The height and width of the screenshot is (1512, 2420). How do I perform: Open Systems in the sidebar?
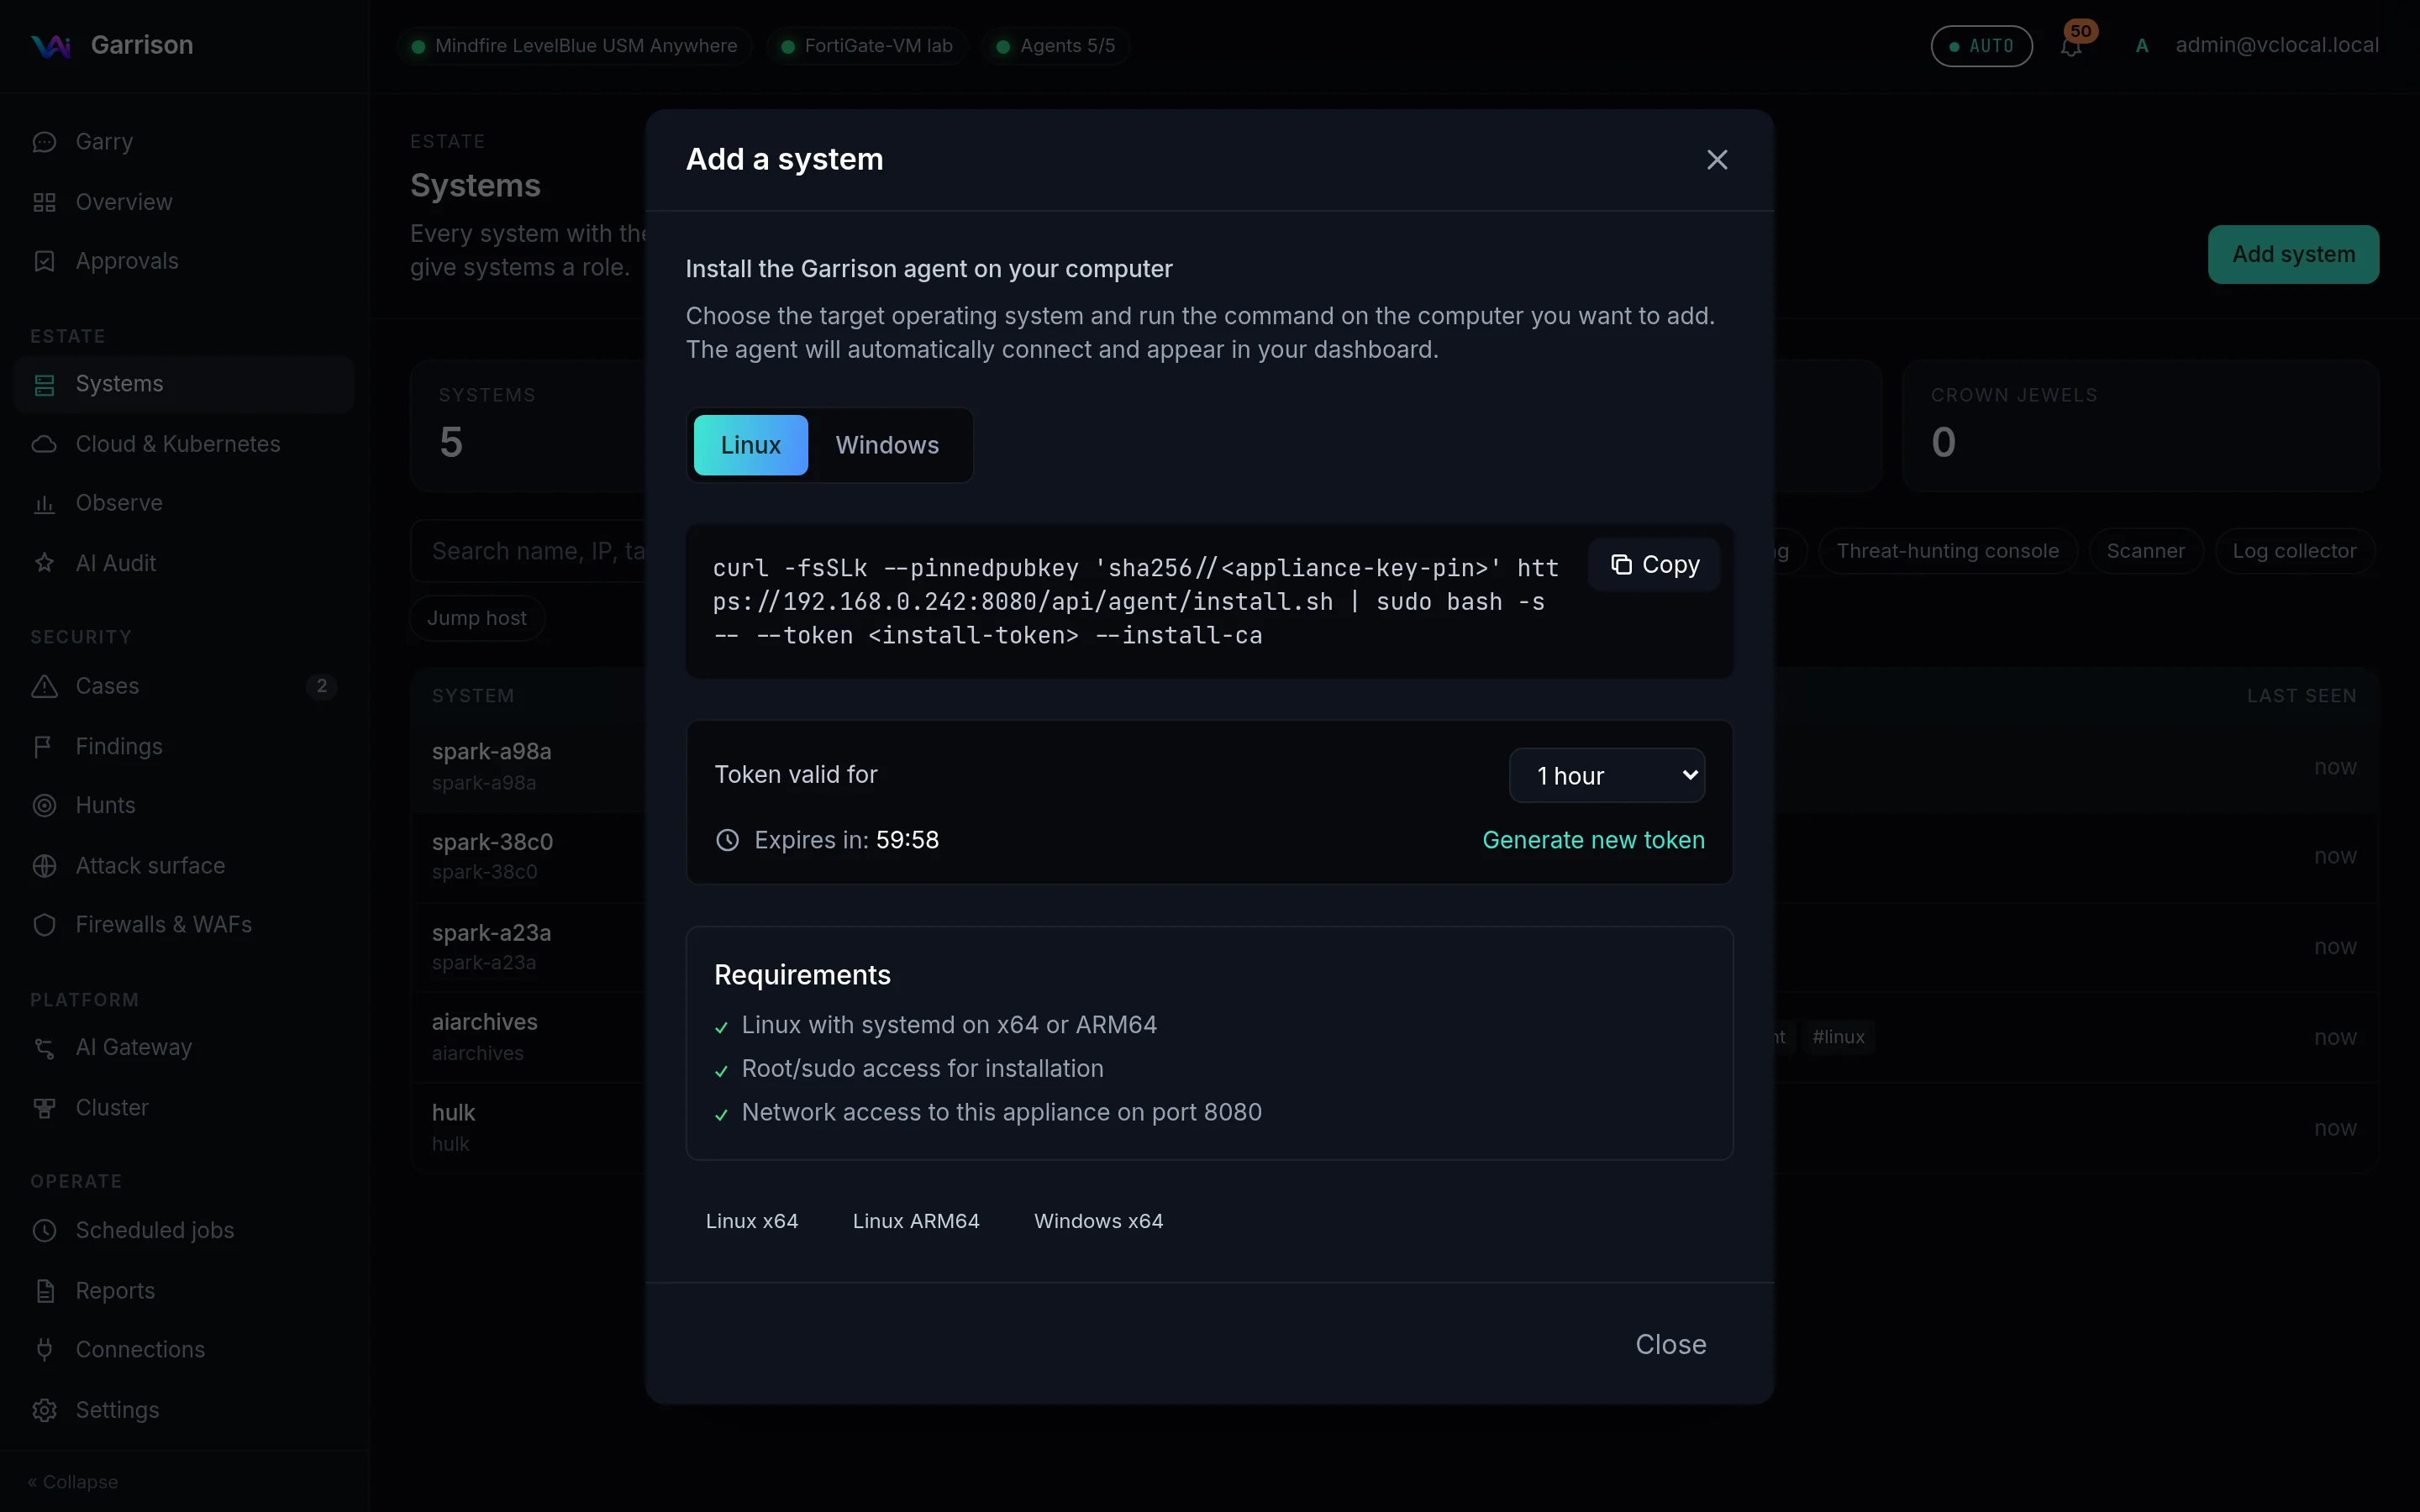[x=184, y=384]
